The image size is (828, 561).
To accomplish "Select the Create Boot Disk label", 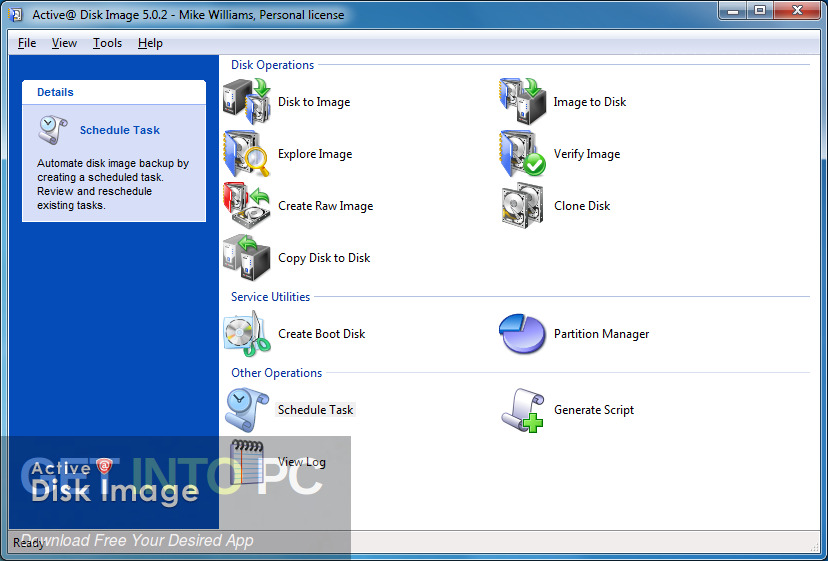I will [x=322, y=334].
